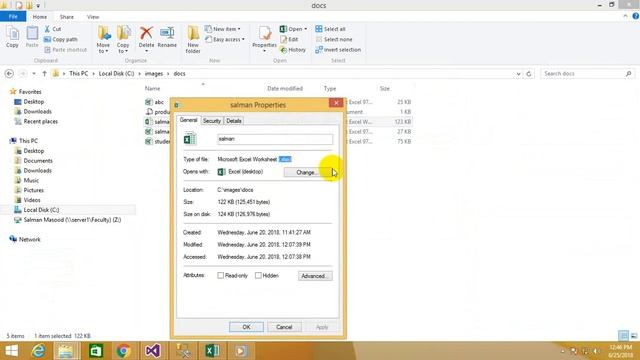Switch to the Home ribbon tab
Viewport: 640px width, 360px height.
tap(40, 17)
